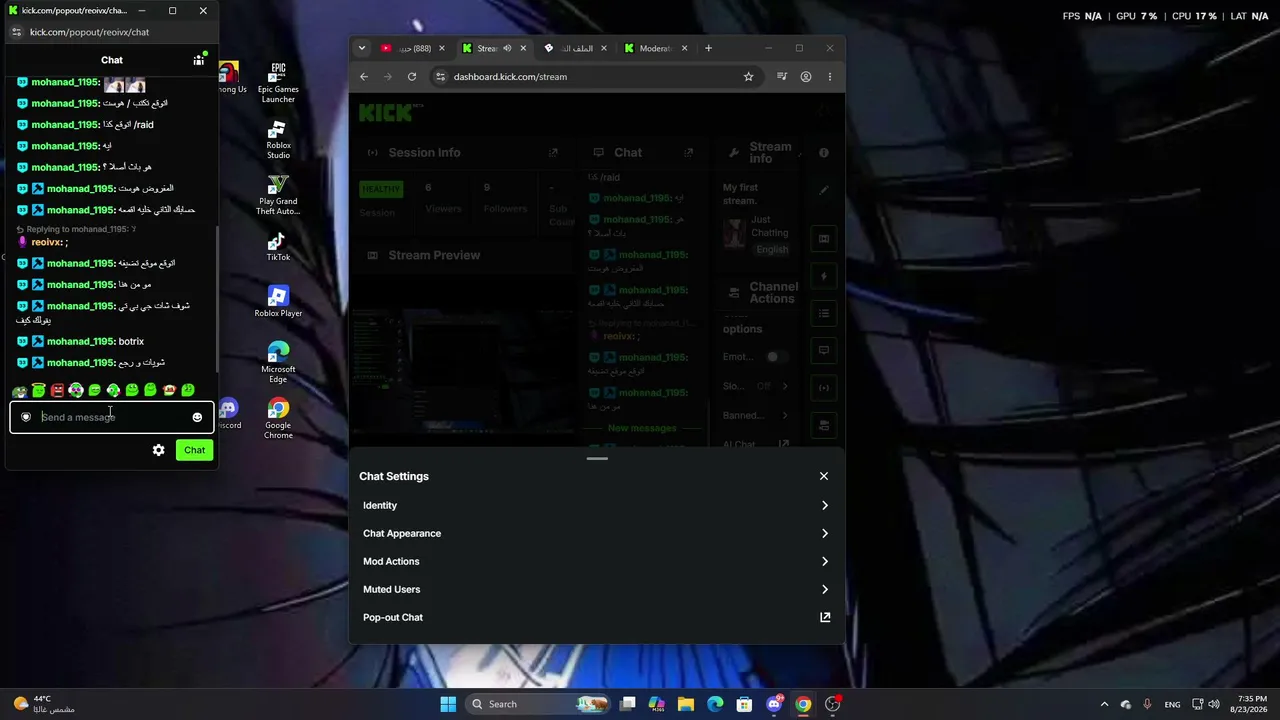The width and height of the screenshot is (1280, 720).
Task: Open the Windows Start menu
Action: click(x=448, y=704)
